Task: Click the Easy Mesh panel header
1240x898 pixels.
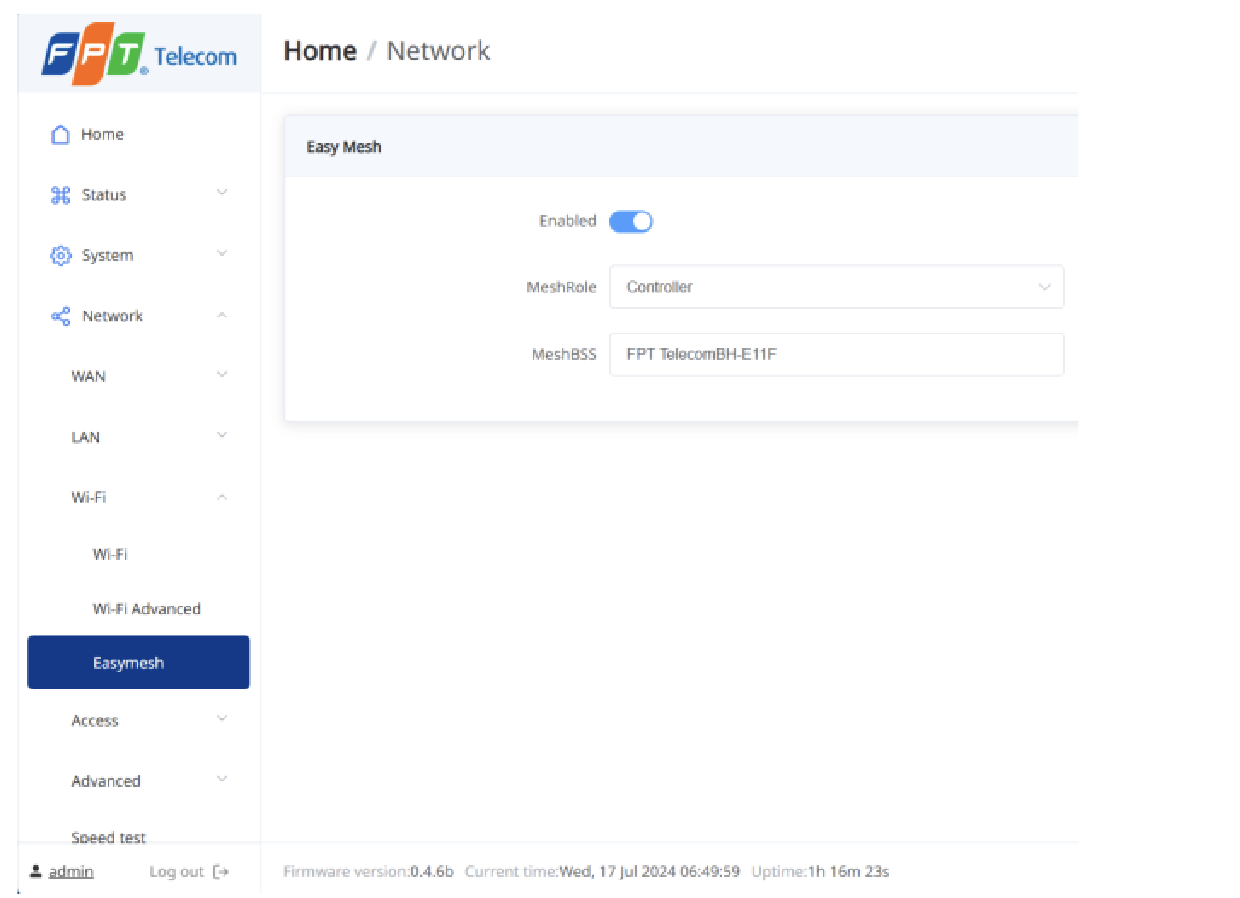Action: 681,147
